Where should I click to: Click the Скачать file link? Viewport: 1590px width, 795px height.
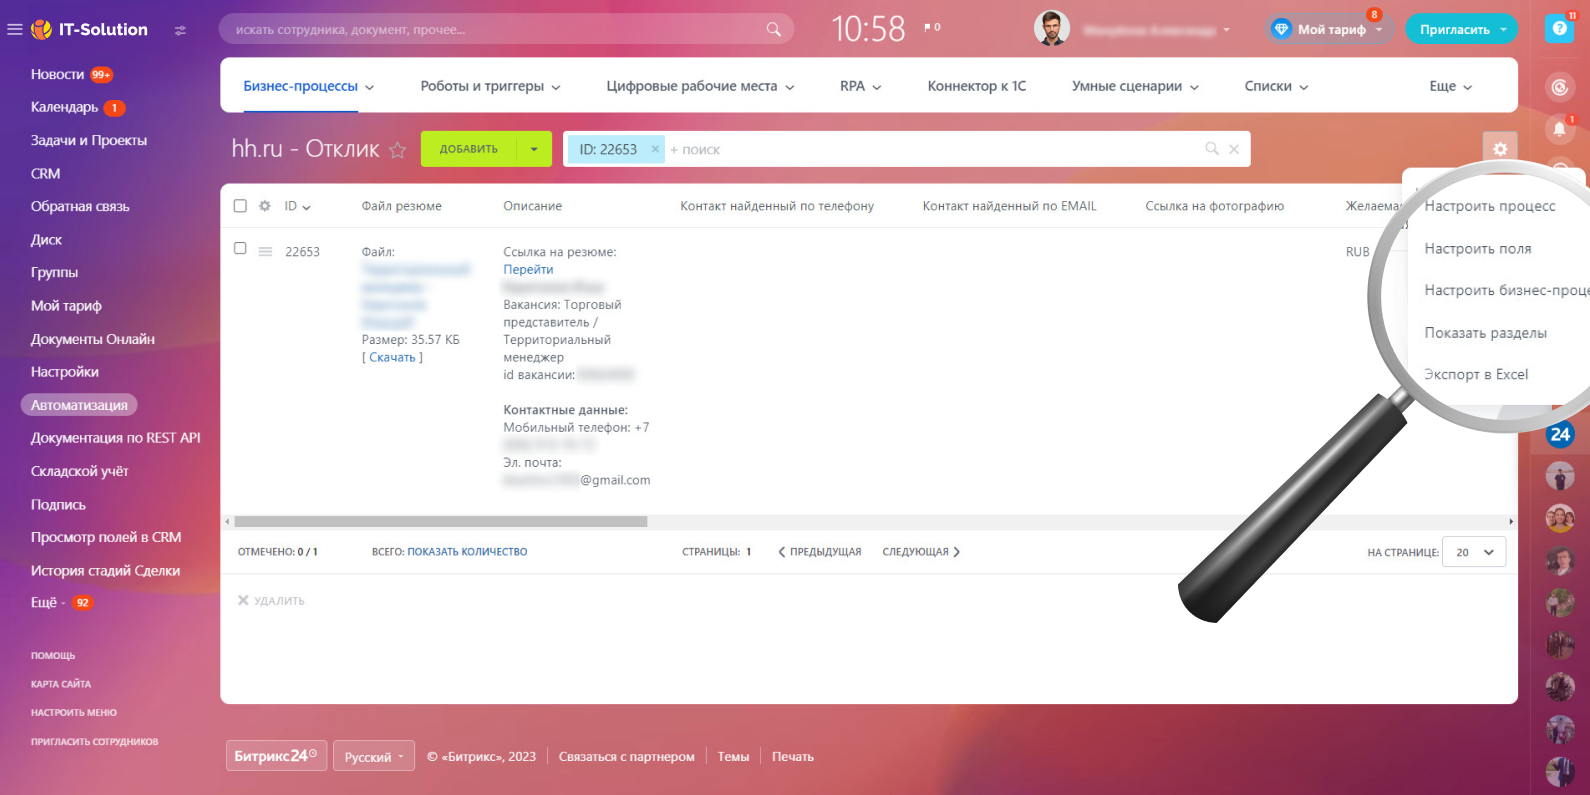392,357
